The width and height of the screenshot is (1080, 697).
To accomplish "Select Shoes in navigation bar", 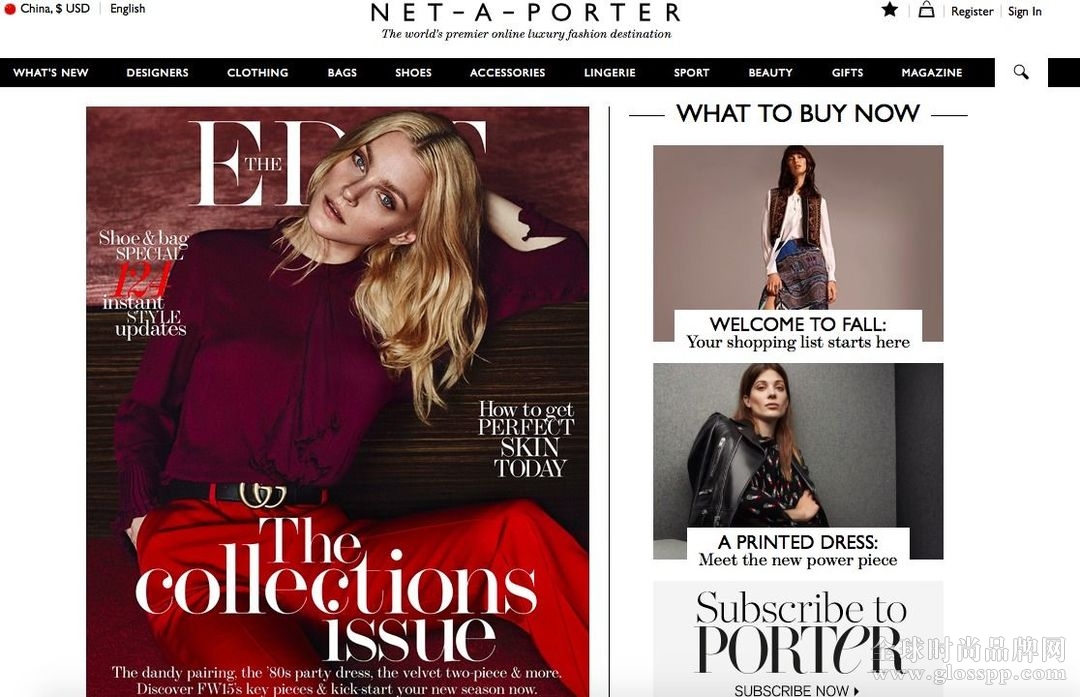I will pyautogui.click(x=413, y=72).
